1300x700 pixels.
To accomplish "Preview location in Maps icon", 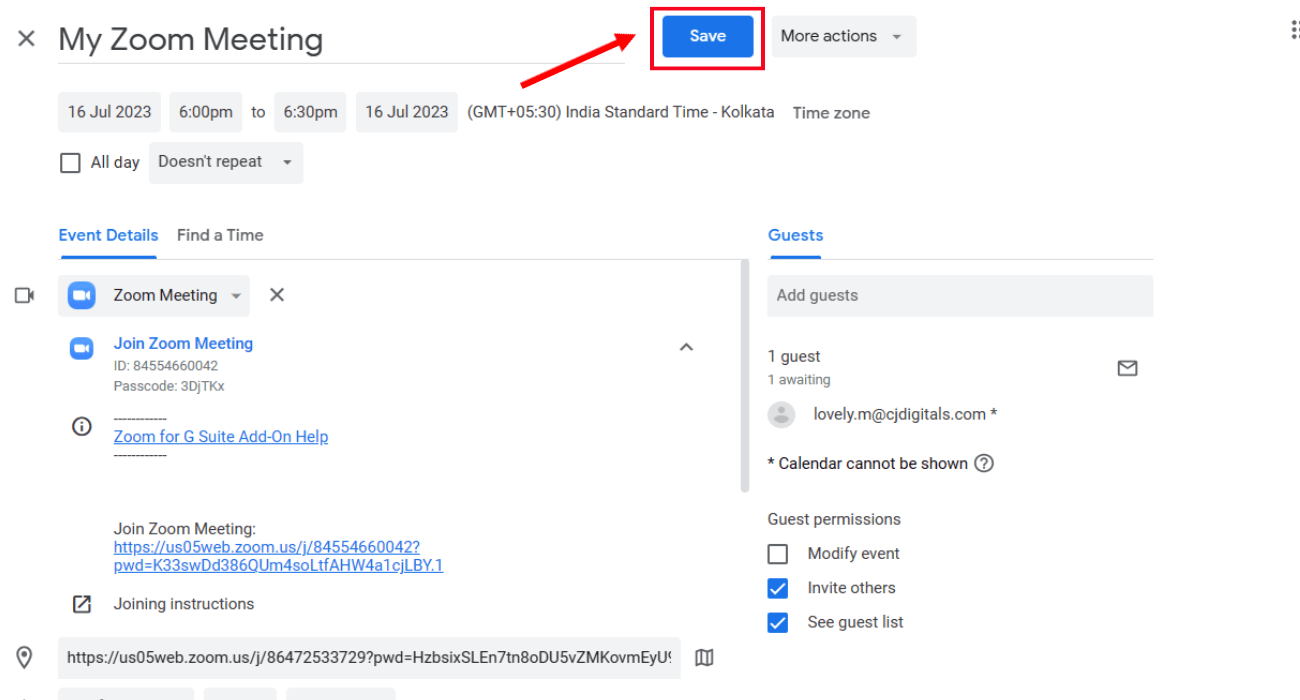I will tap(704, 658).
